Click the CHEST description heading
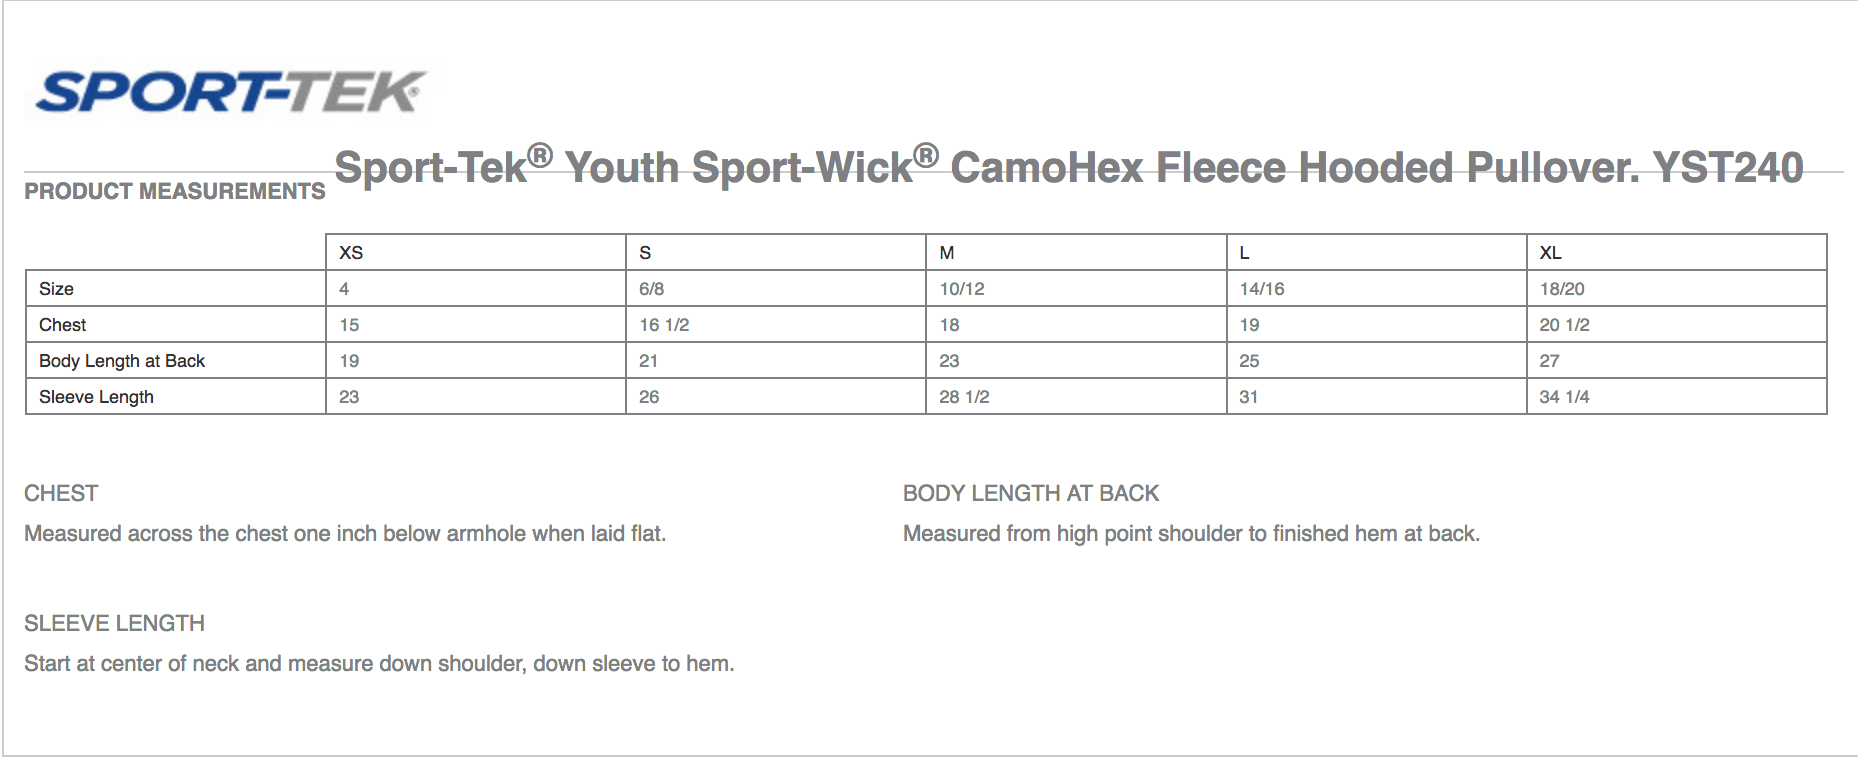Screen dimensions: 1858x764 (x=61, y=494)
